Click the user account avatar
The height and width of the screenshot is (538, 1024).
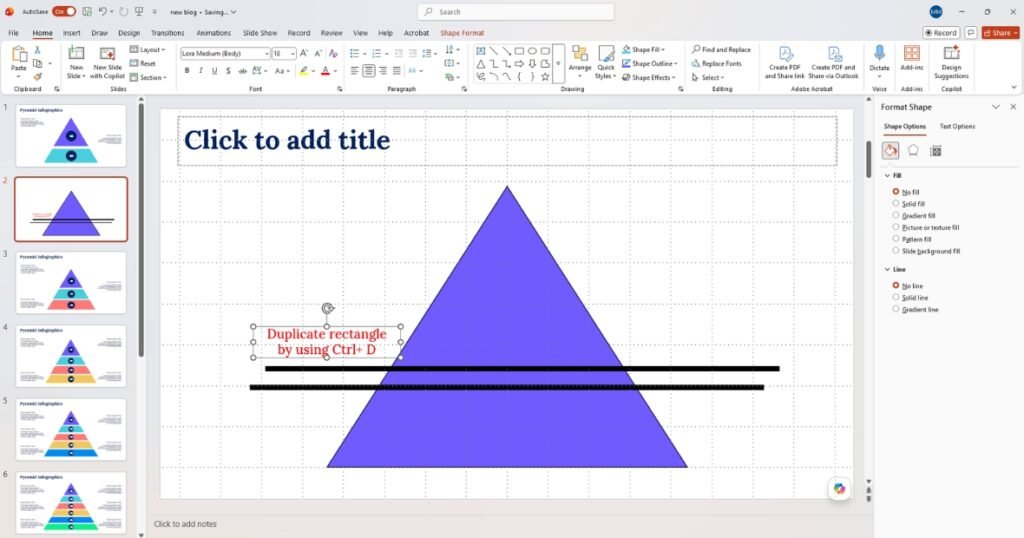pyautogui.click(x=936, y=12)
